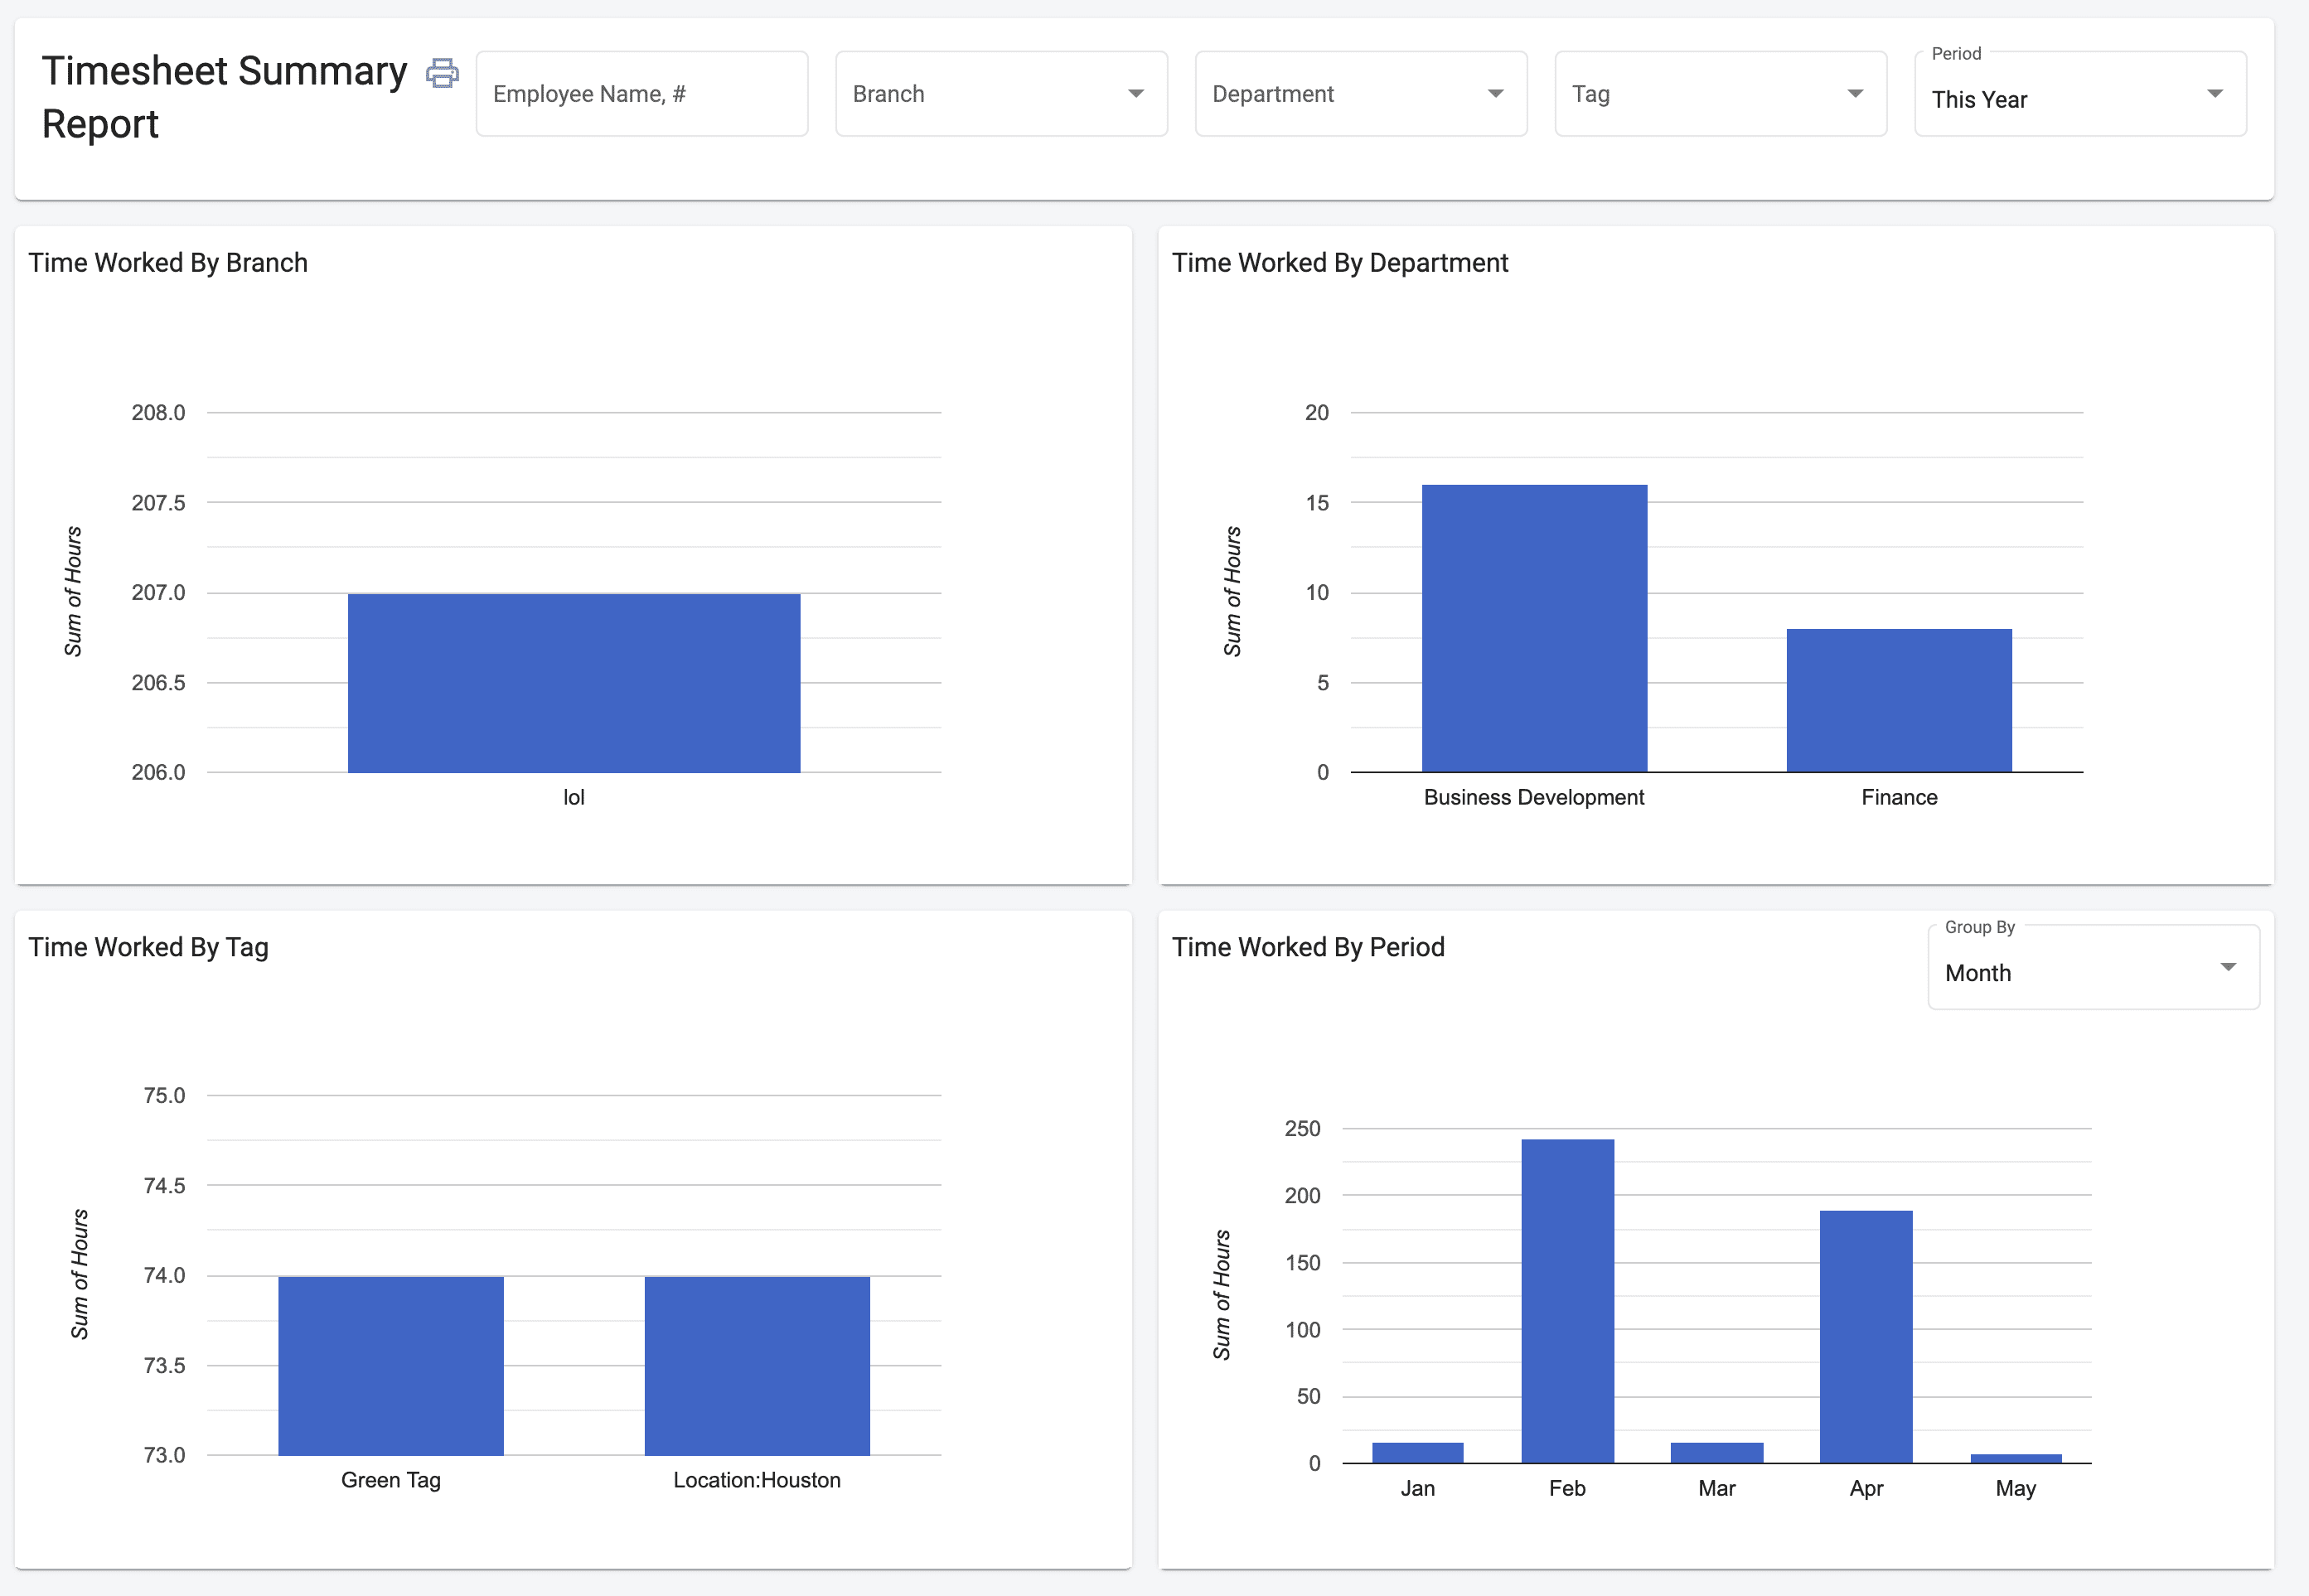Click the Green Tag bar
The image size is (2309, 1596).
point(390,1365)
